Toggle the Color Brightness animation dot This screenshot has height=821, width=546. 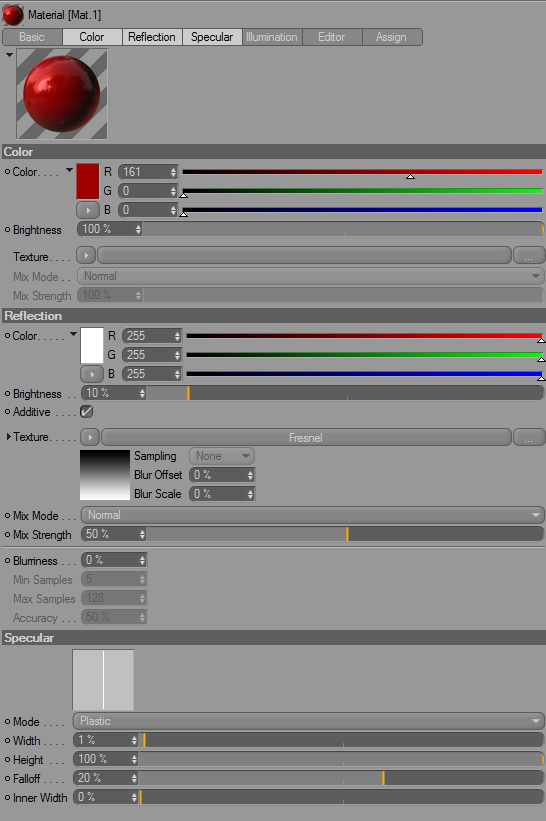point(7,229)
